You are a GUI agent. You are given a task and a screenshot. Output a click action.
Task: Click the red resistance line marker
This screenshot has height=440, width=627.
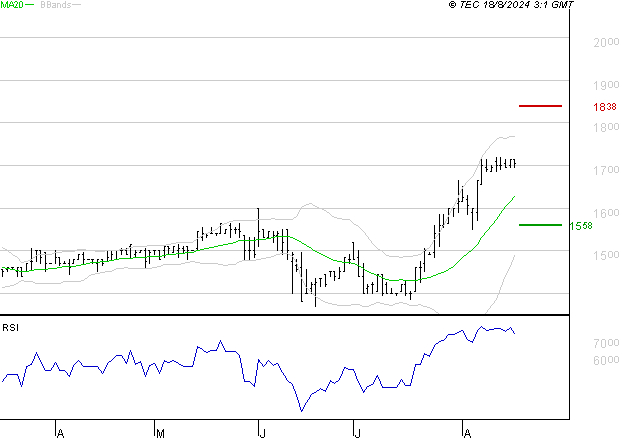click(540, 106)
